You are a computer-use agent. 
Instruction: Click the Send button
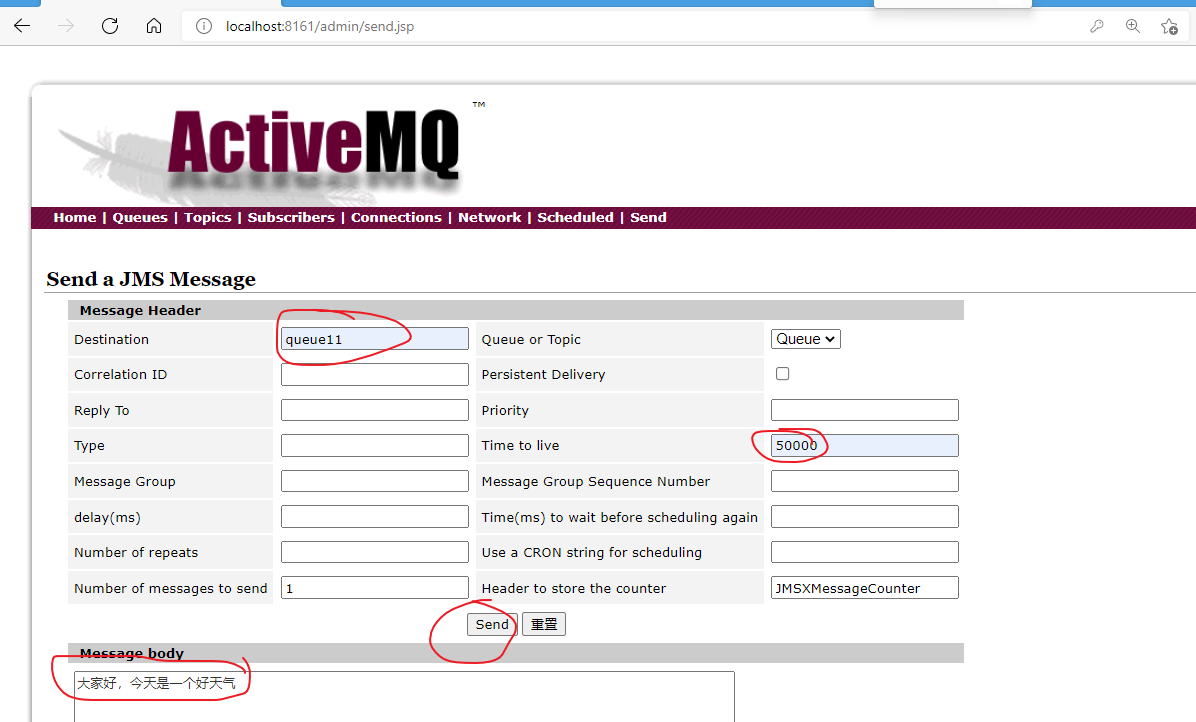(x=492, y=624)
